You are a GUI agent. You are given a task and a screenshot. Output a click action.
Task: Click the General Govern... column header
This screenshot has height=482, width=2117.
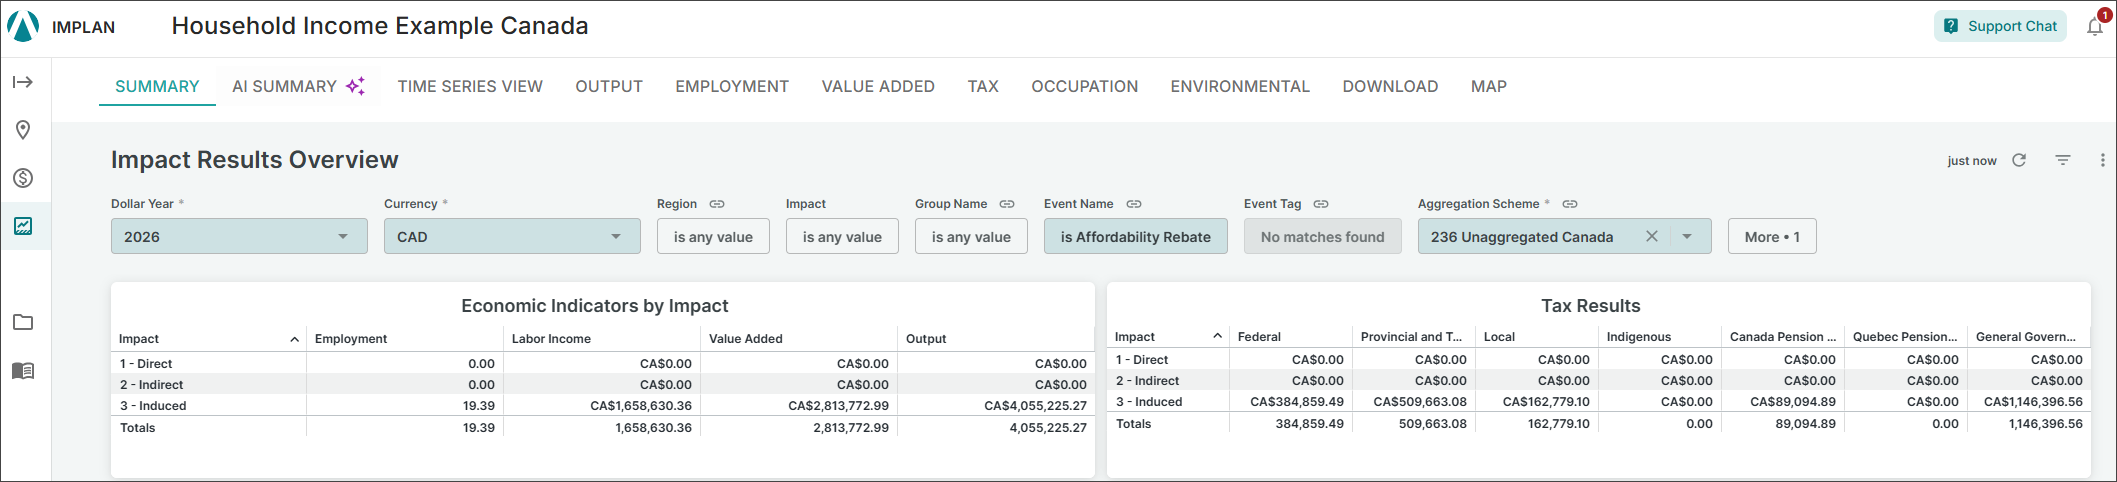tap(2029, 336)
